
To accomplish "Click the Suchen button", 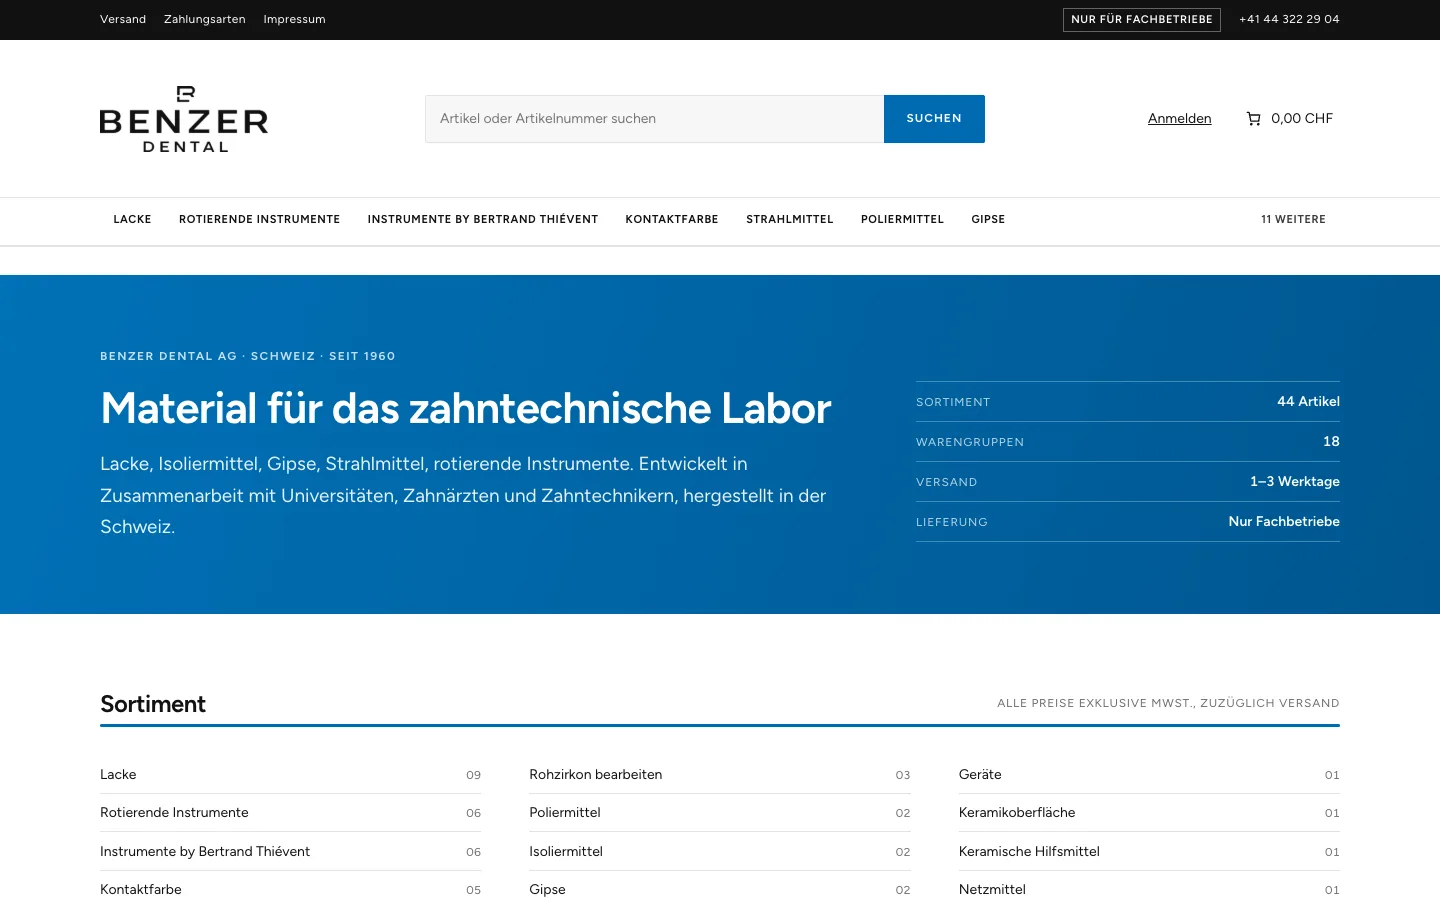I will (x=934, y=119).
